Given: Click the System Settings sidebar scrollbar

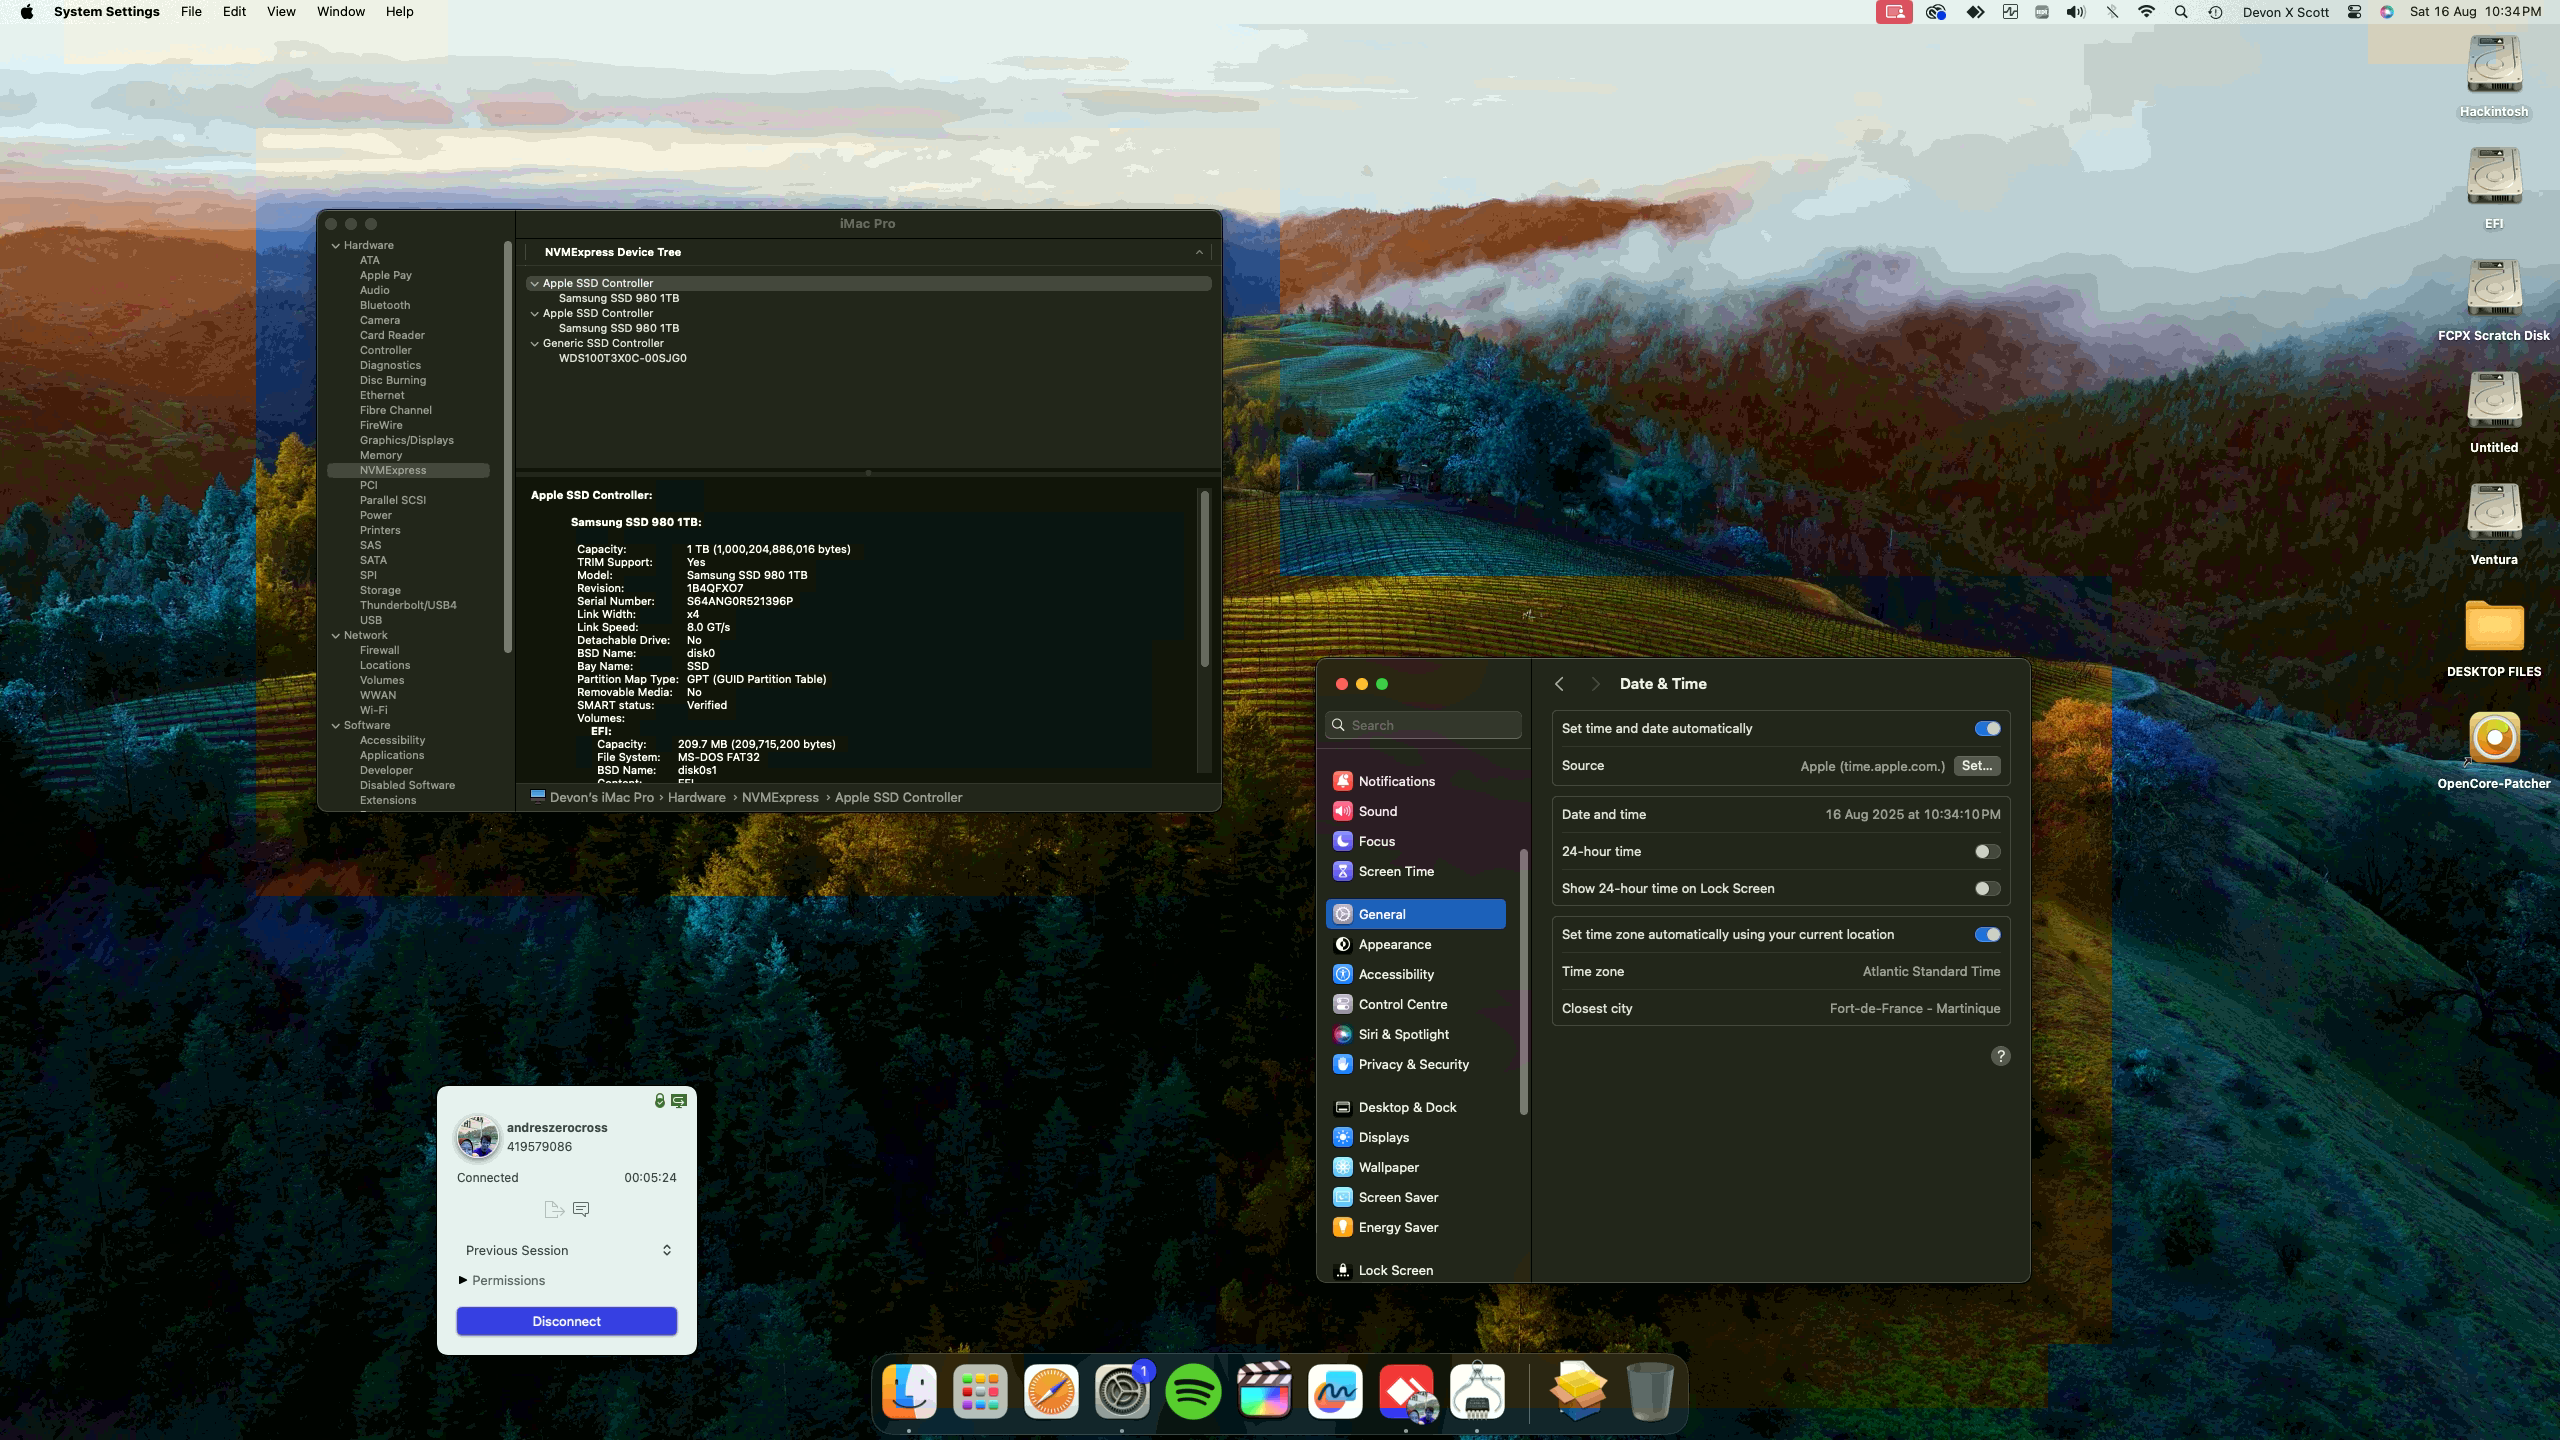Looking at the screenshot, I should pyautogui.click(x=1524, y=981).
